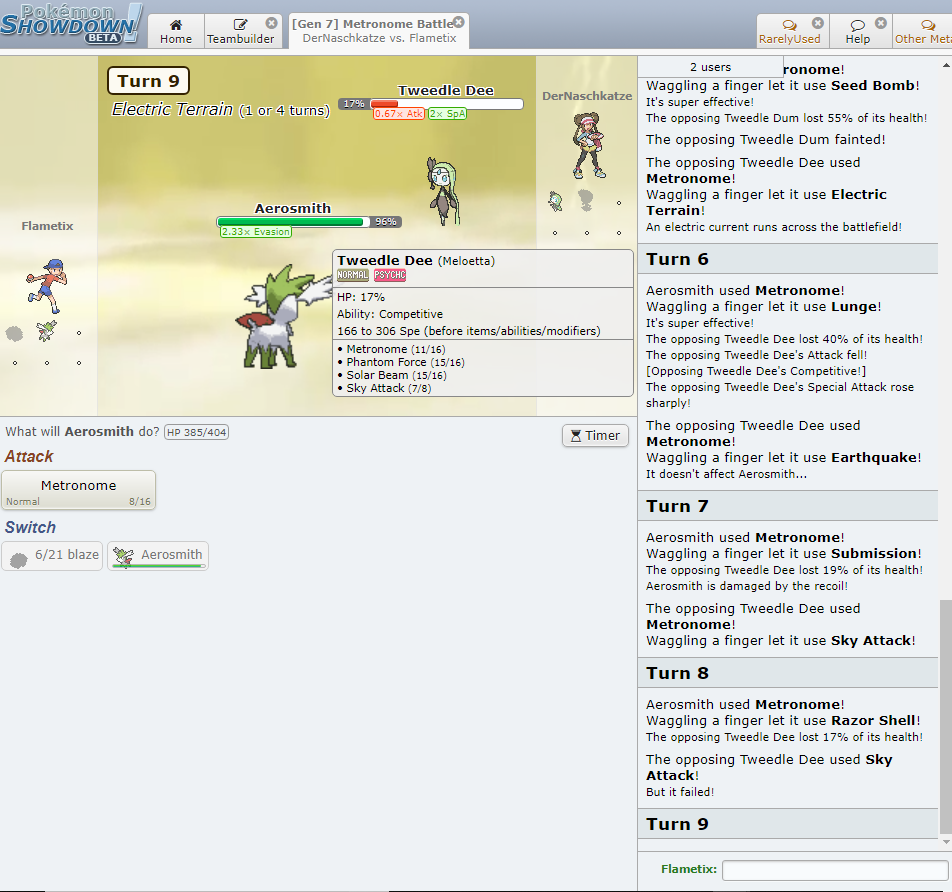Select fainted 6/21 blaze switch option
Screen dimensions: 952x892
click(x=52, y=556)
